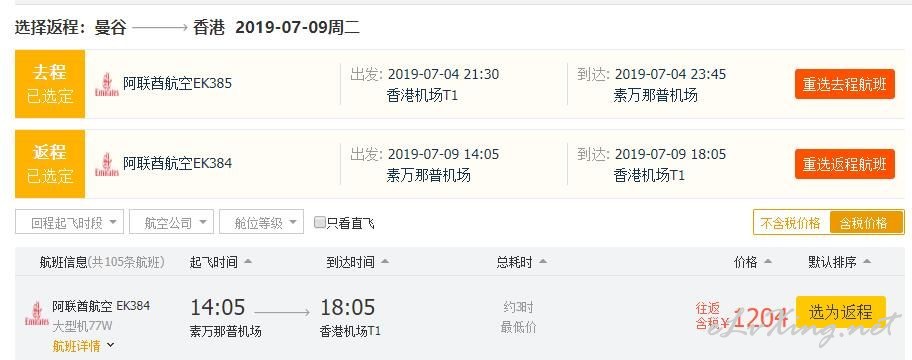The width and height of the screenshot is (912, 360).
Task: Click 重选返程航班 button
Action: tap(845, 164)
